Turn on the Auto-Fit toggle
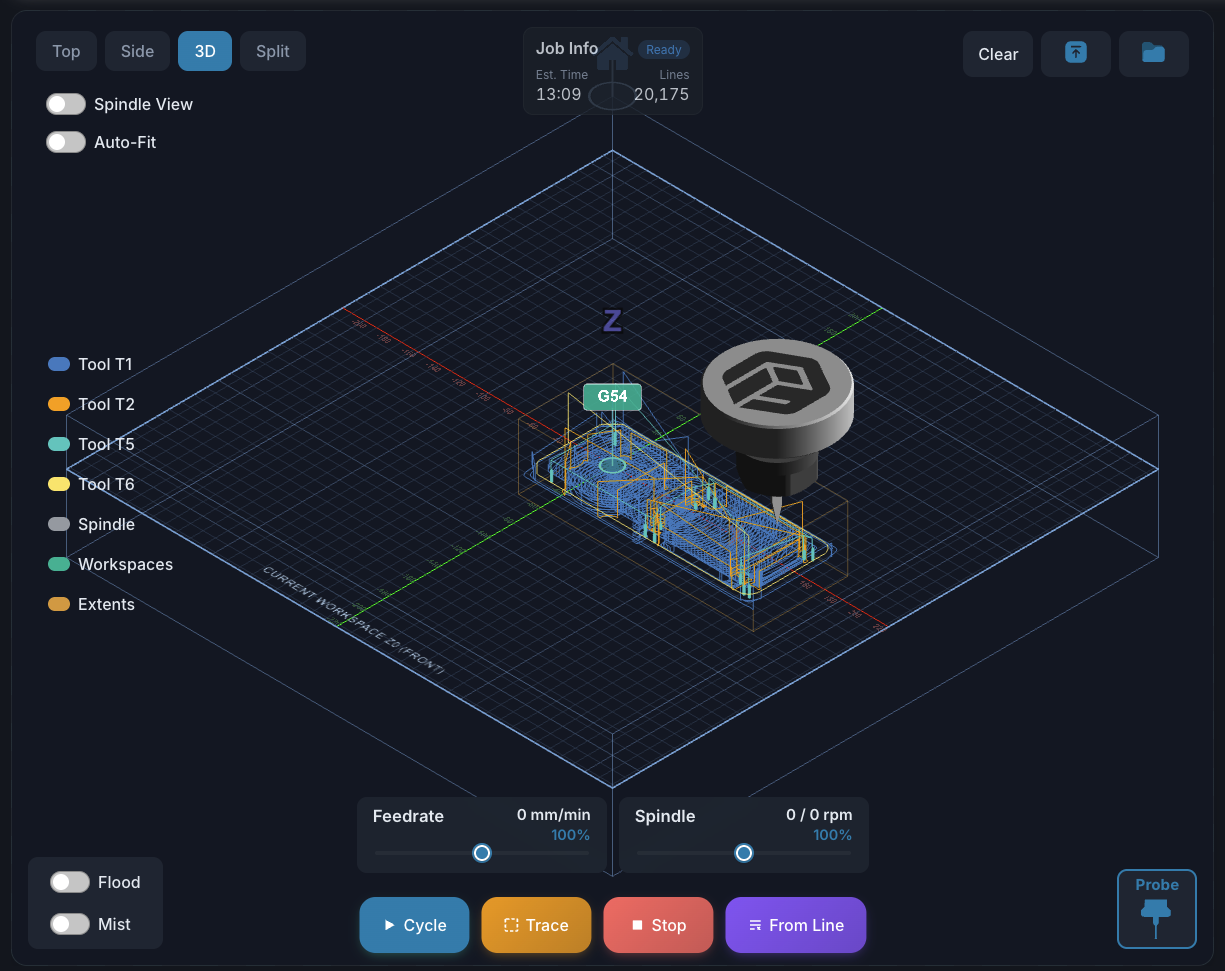Viewport: 1225px width, 971px height. point(66,142)
